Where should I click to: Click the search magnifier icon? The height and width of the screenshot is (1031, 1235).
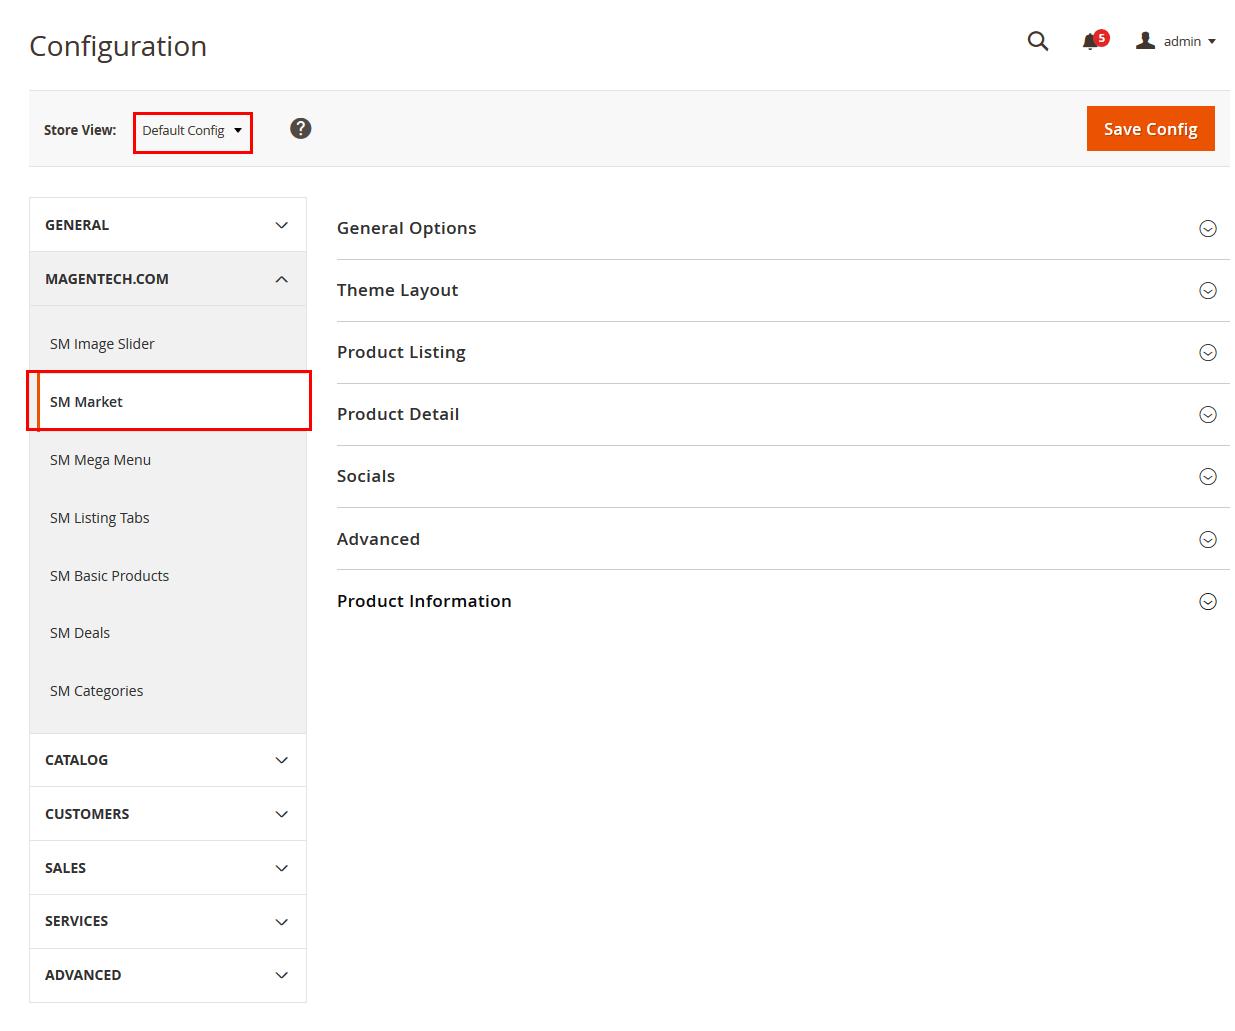coord(1038,41)
